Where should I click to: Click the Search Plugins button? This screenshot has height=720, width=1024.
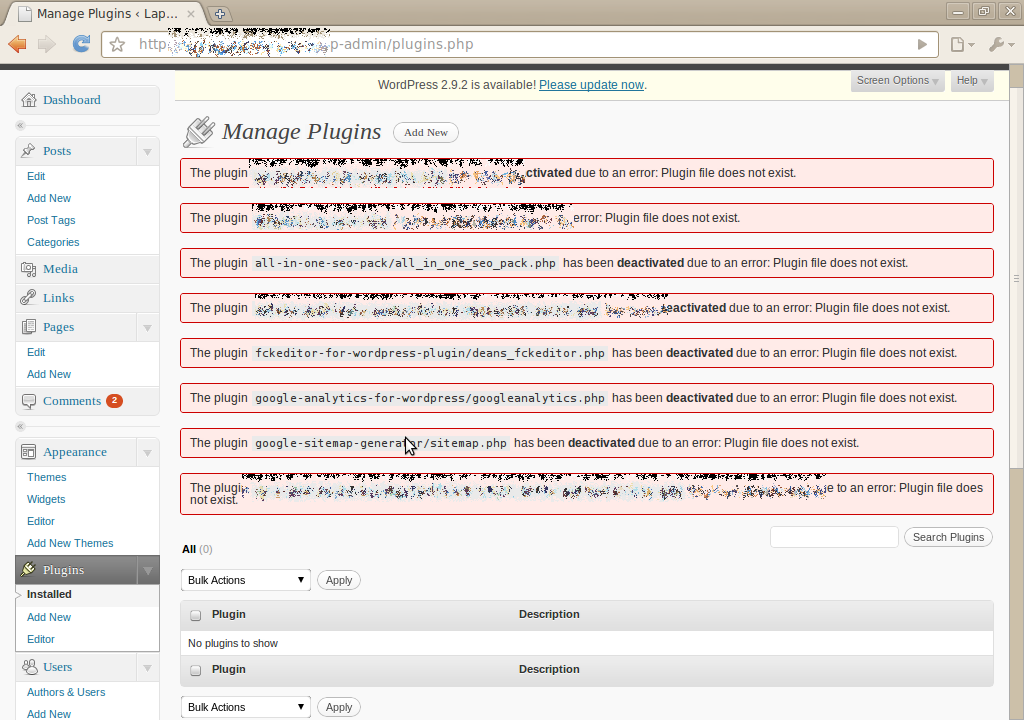tap(948, 537)
